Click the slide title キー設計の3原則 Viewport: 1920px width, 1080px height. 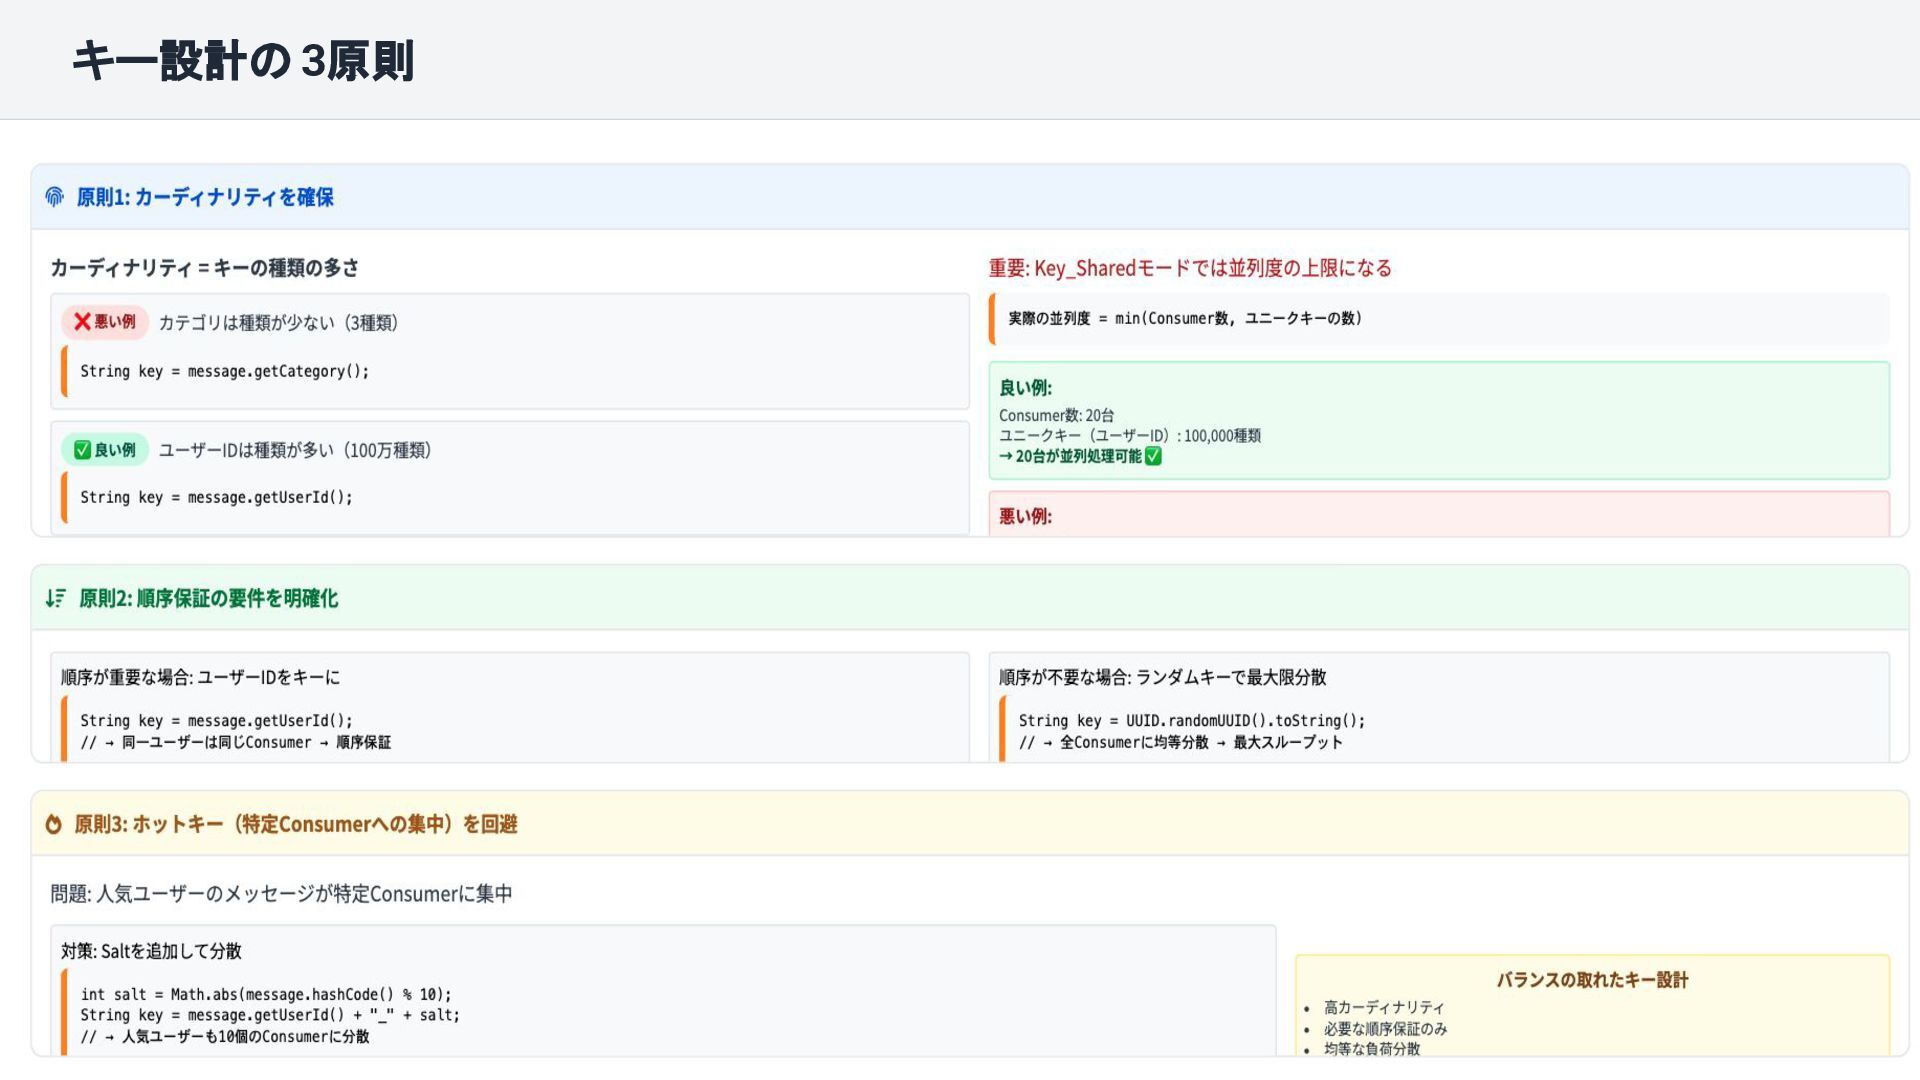243,61
